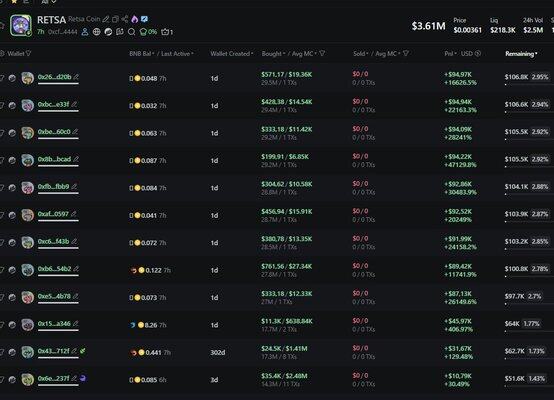This screenshot has width=554, height=400.
Task: Open wallet address 0xbc...e33f
Action: tap(53, 104)
